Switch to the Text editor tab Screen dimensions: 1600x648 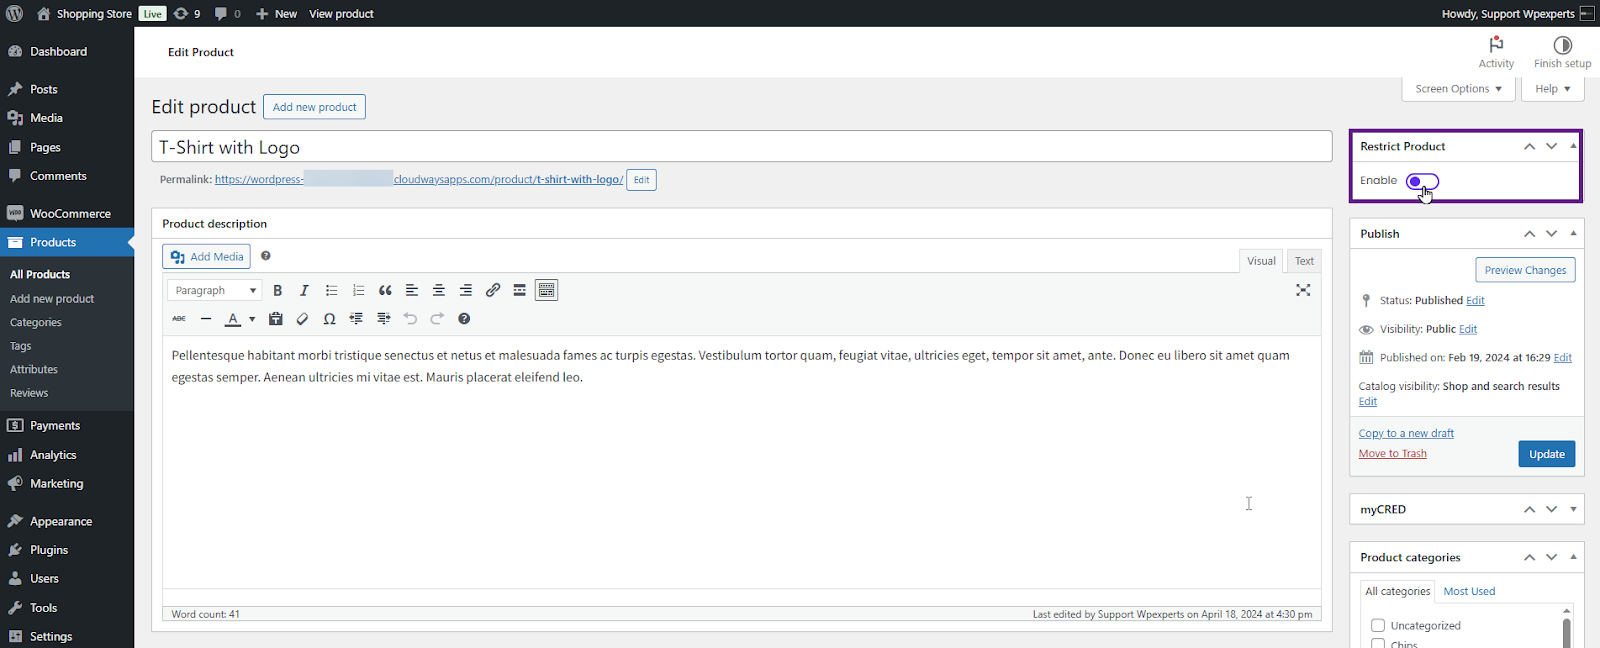point(1304,261)
